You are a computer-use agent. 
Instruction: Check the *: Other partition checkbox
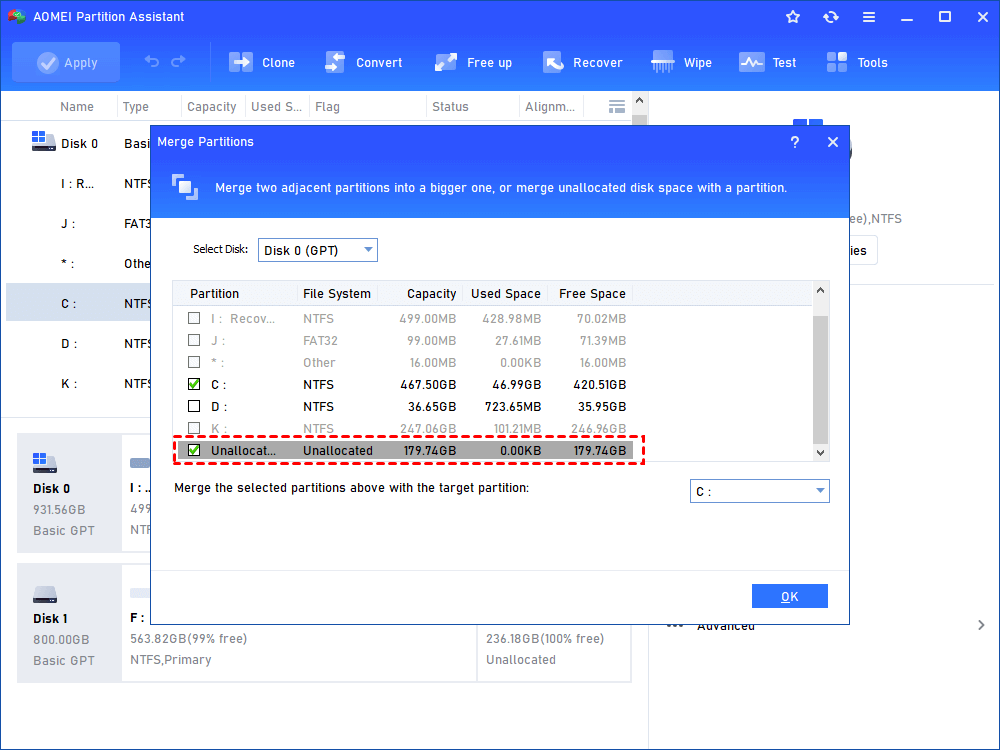(x=194, y=362)
